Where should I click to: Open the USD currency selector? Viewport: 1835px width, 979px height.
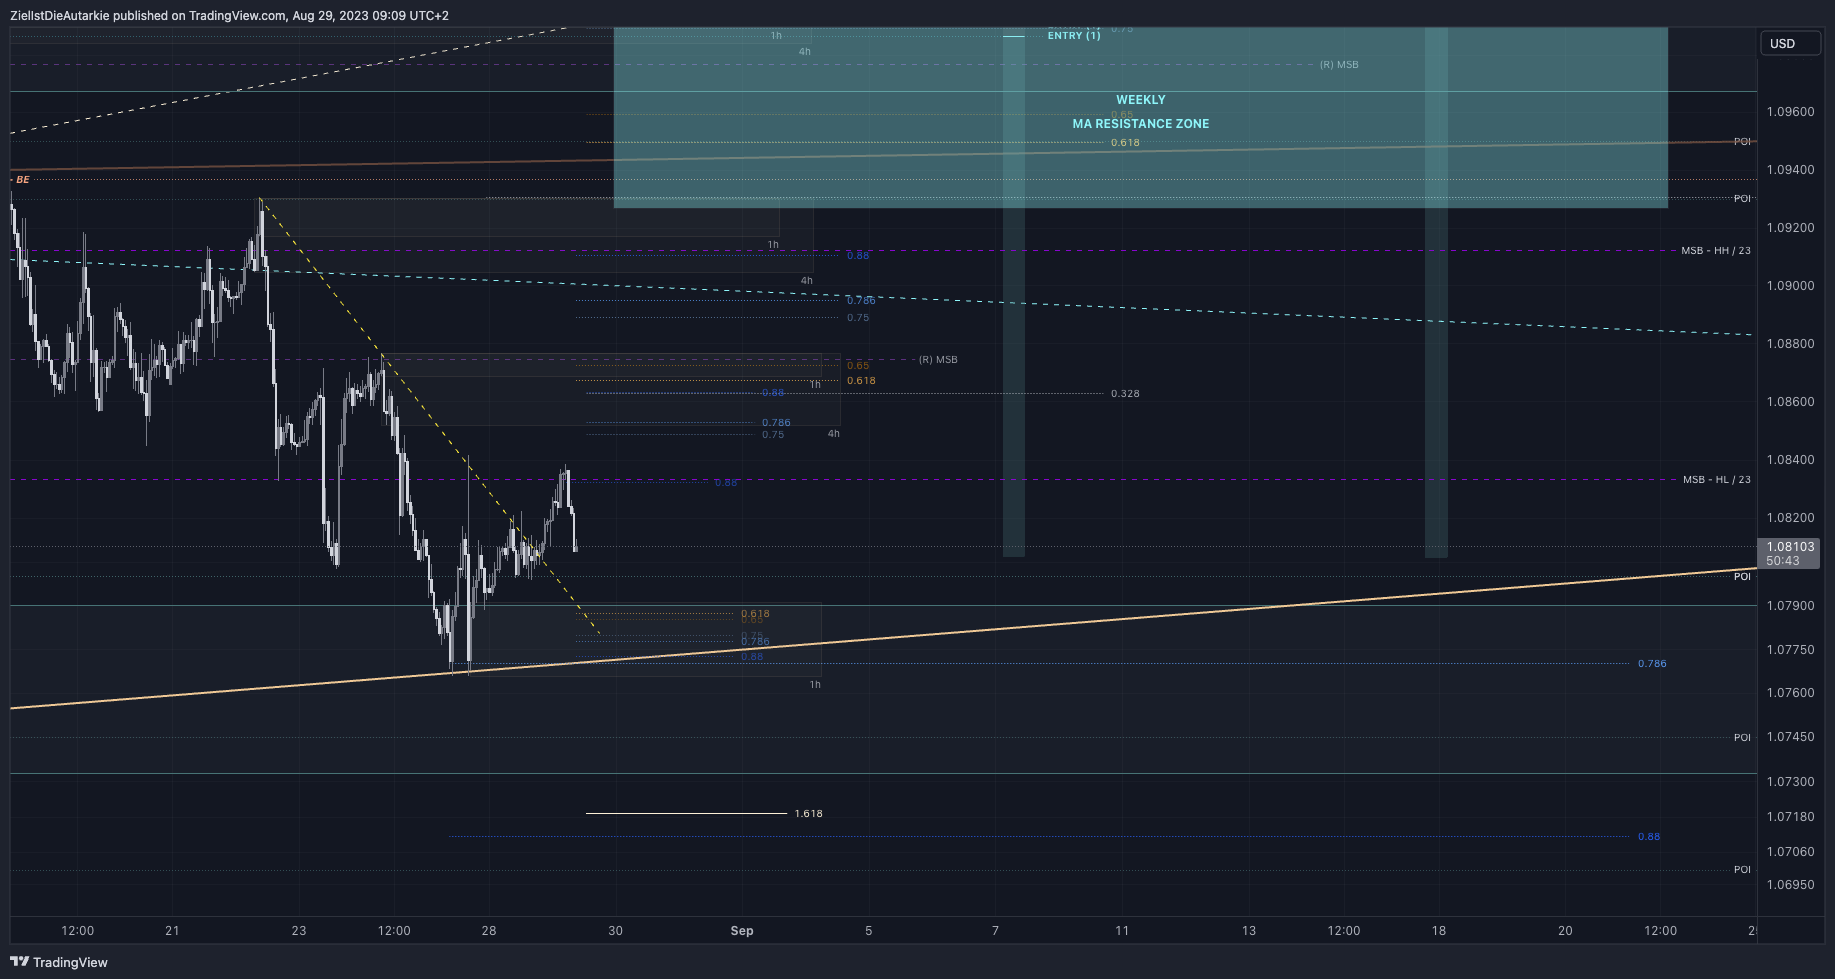pos(1789,43)
